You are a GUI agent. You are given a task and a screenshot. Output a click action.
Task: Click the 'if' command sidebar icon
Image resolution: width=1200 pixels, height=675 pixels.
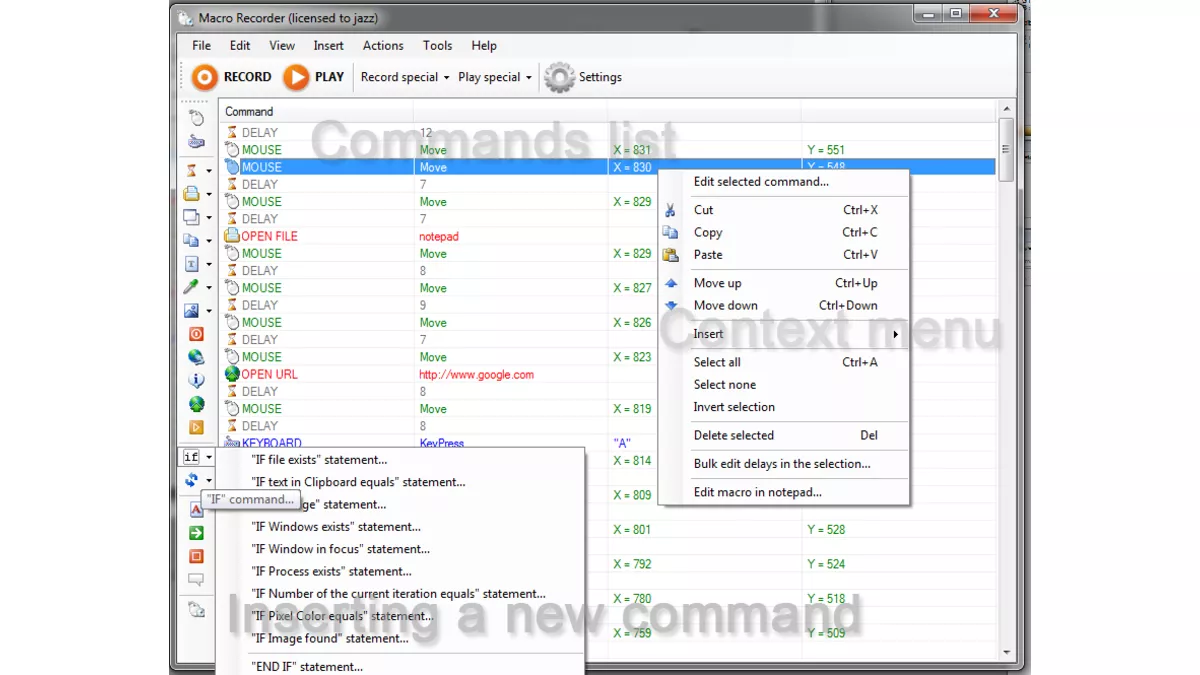point(192,457)
